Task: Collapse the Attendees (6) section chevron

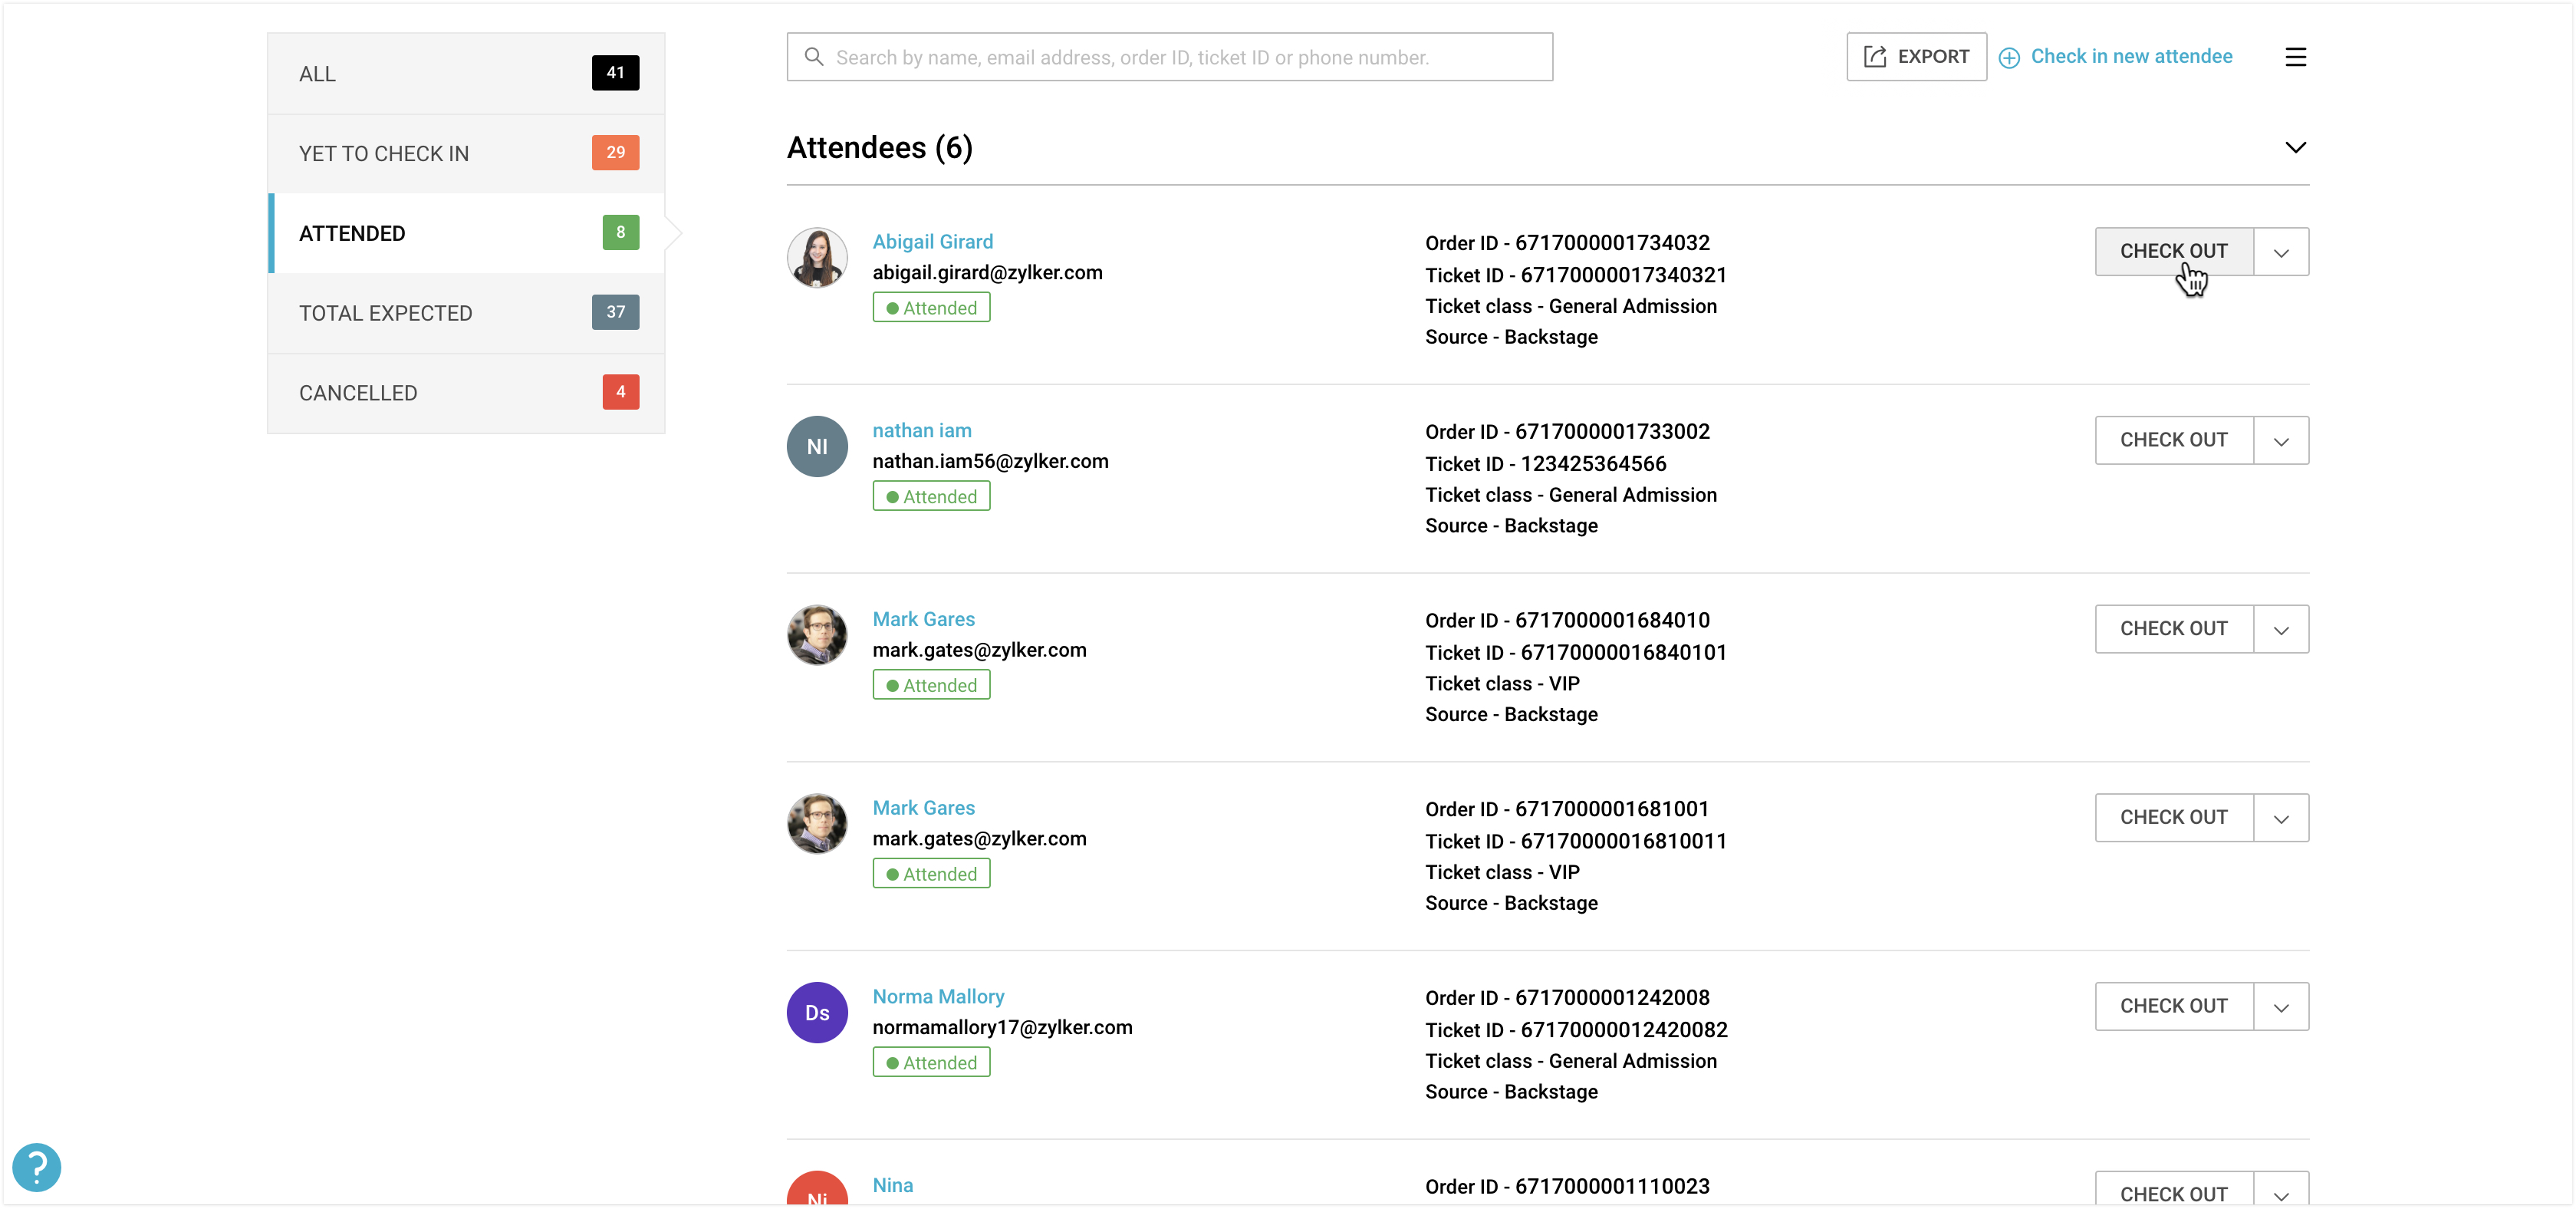Action: (2295, 148)
